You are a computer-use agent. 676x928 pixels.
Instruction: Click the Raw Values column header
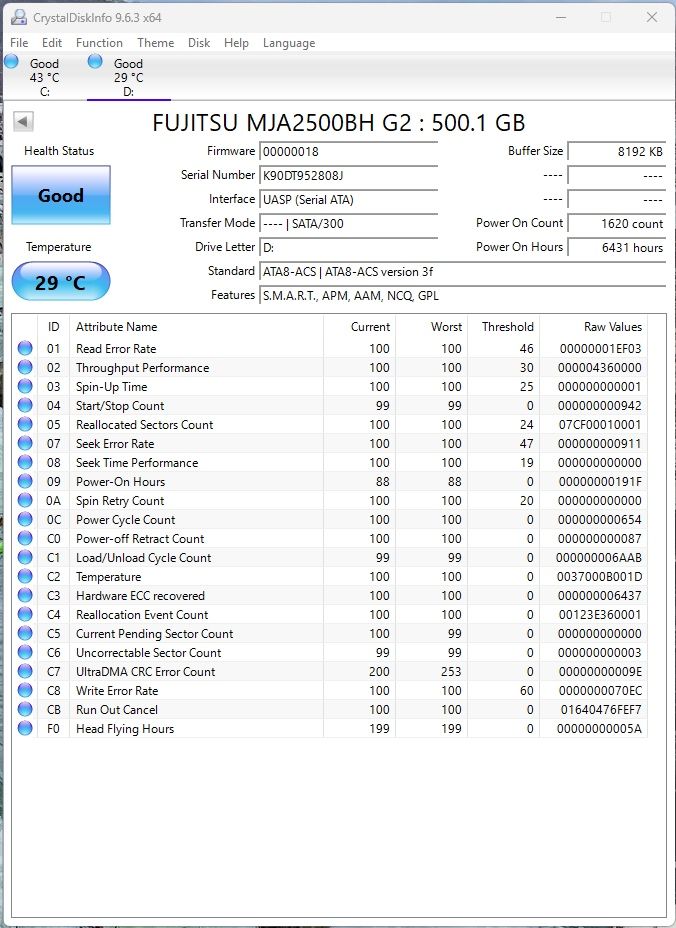(594, 327)
